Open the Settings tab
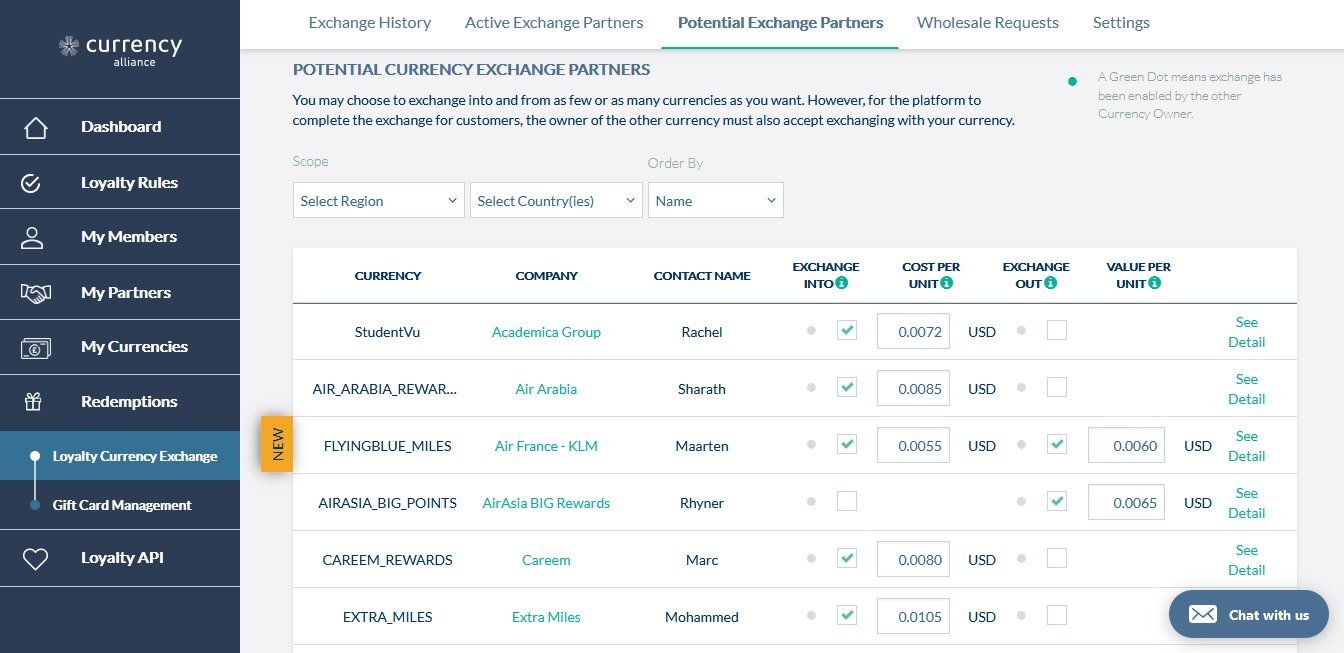 click(1121, 22)
